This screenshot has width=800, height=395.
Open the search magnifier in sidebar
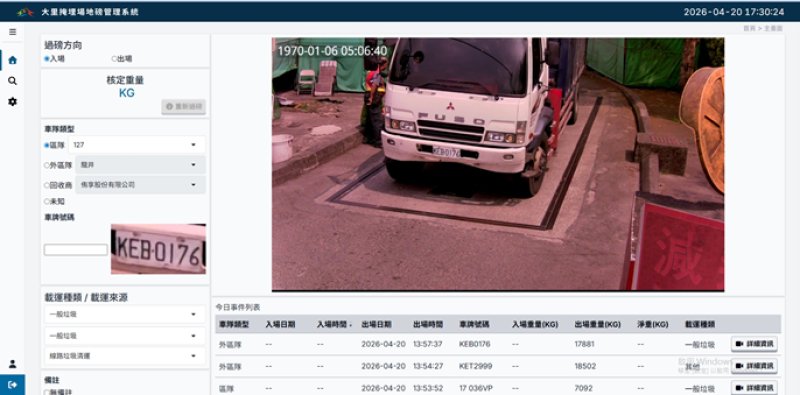13,81
